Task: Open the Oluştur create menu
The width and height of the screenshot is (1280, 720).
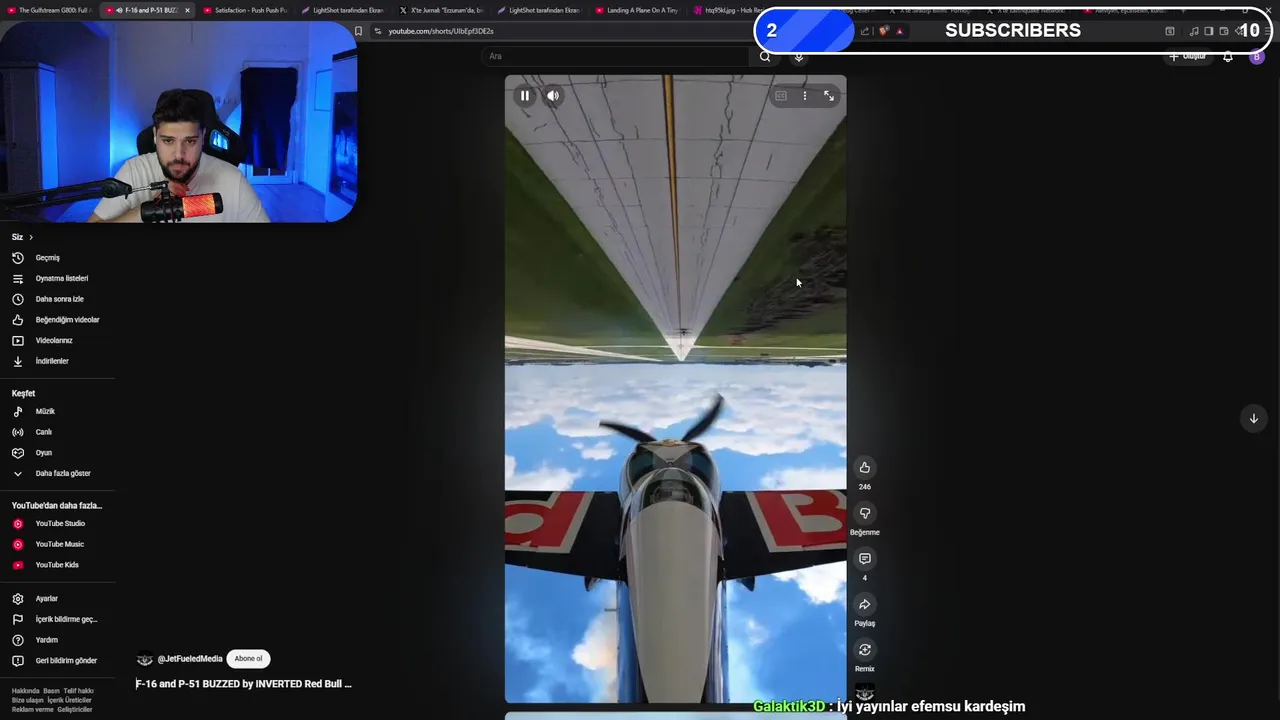Action: (x=1188, y=56)
